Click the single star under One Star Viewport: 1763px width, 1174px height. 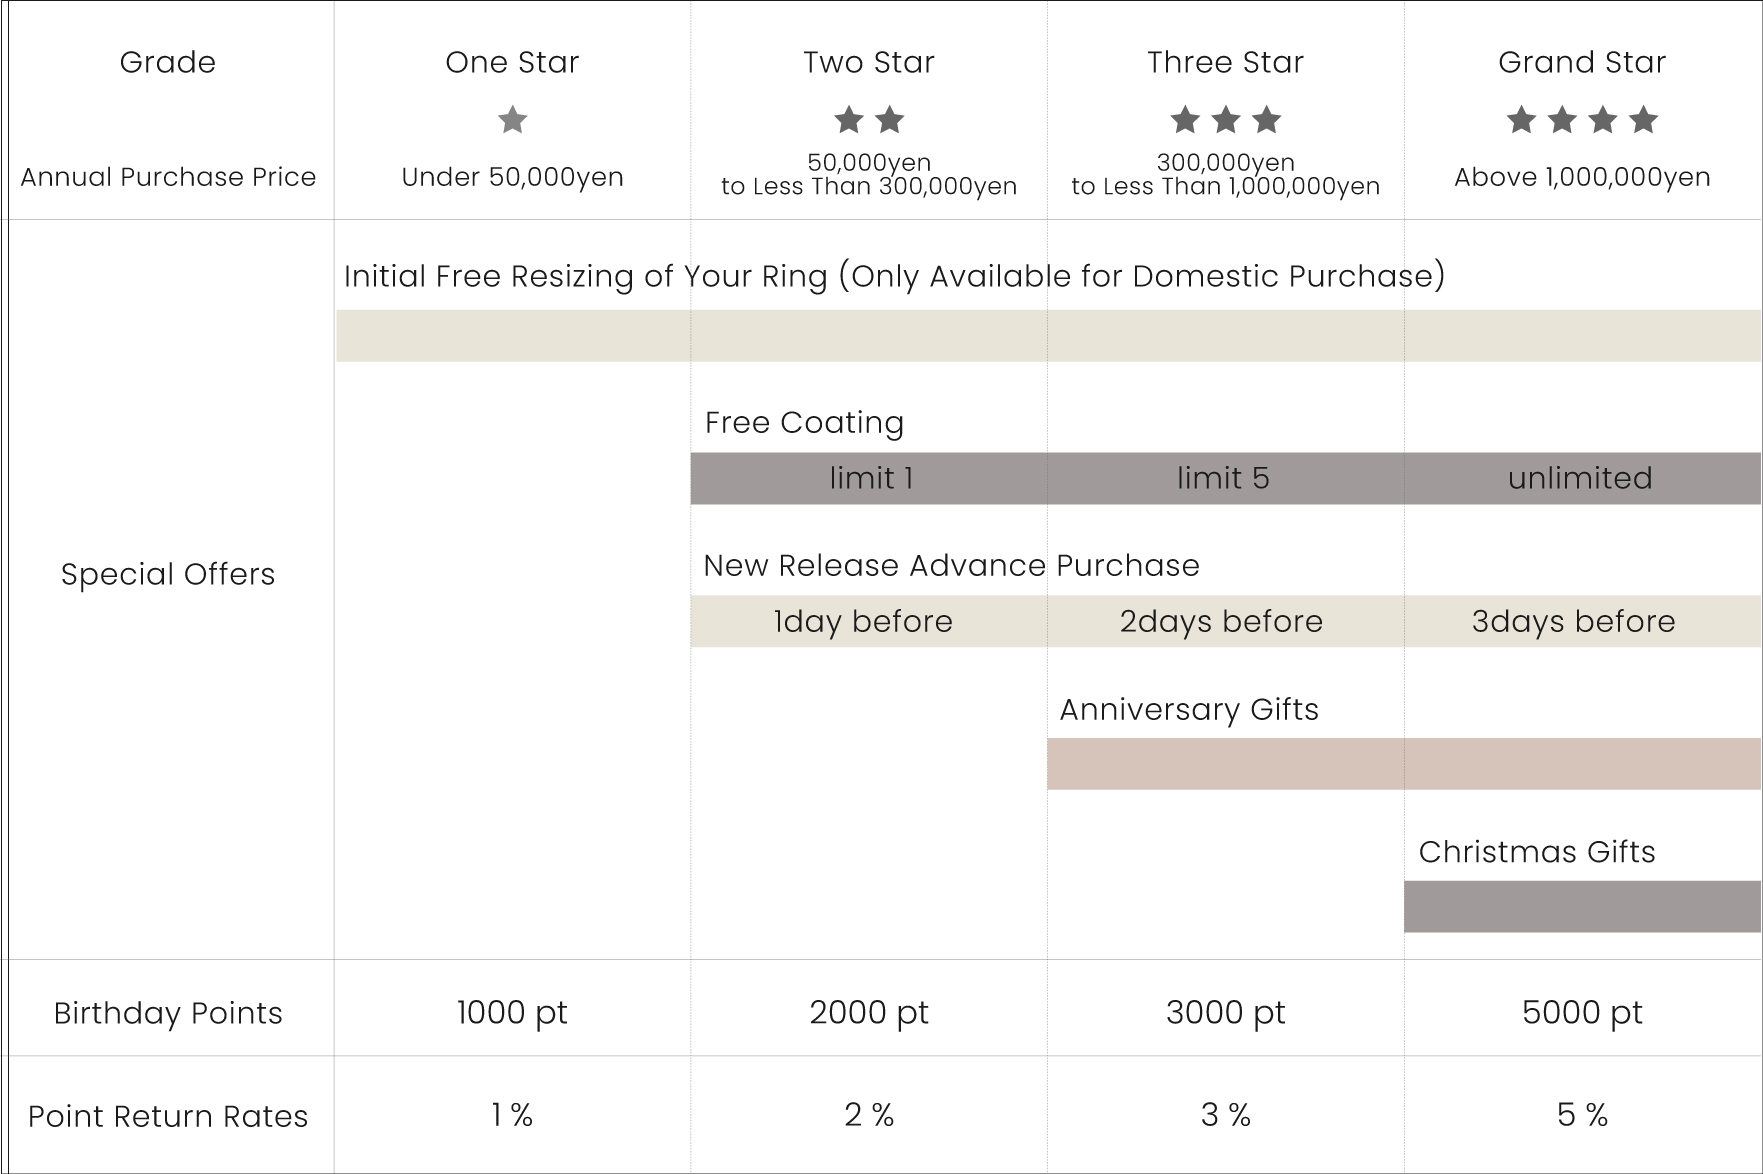(512, 120)
